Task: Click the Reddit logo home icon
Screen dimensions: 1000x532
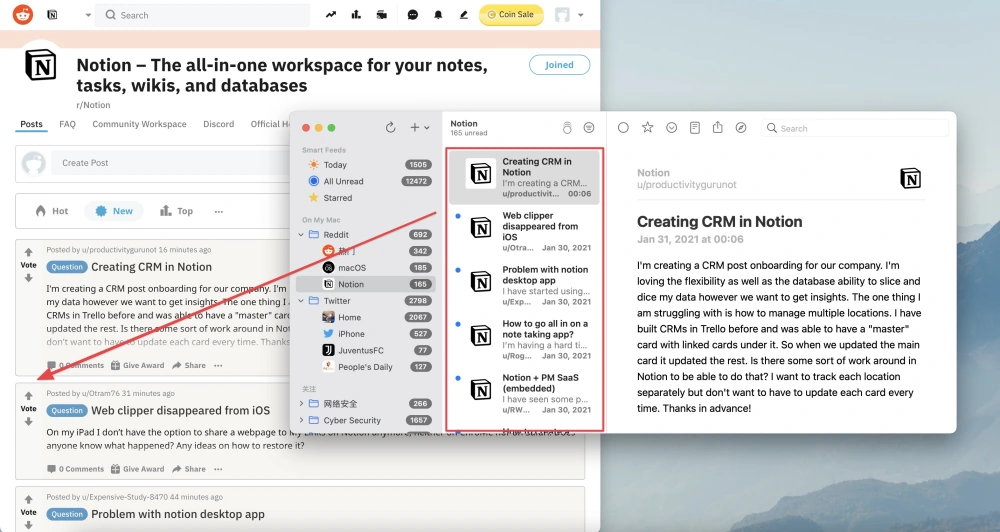Action: click(23, 14)
